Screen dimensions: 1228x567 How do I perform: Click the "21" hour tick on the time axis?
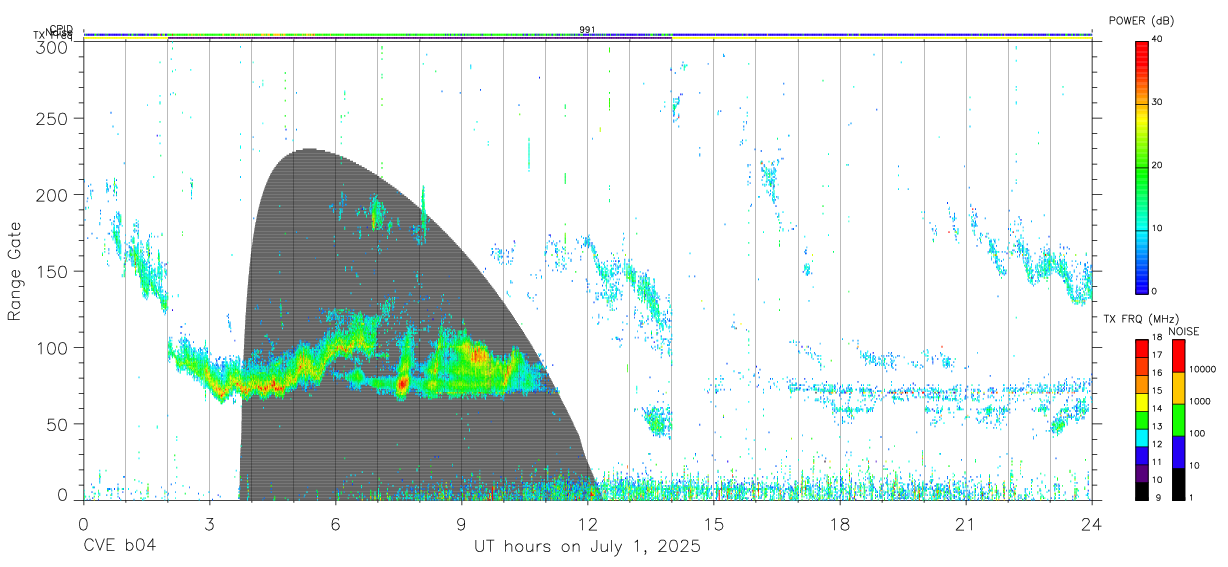966,524
